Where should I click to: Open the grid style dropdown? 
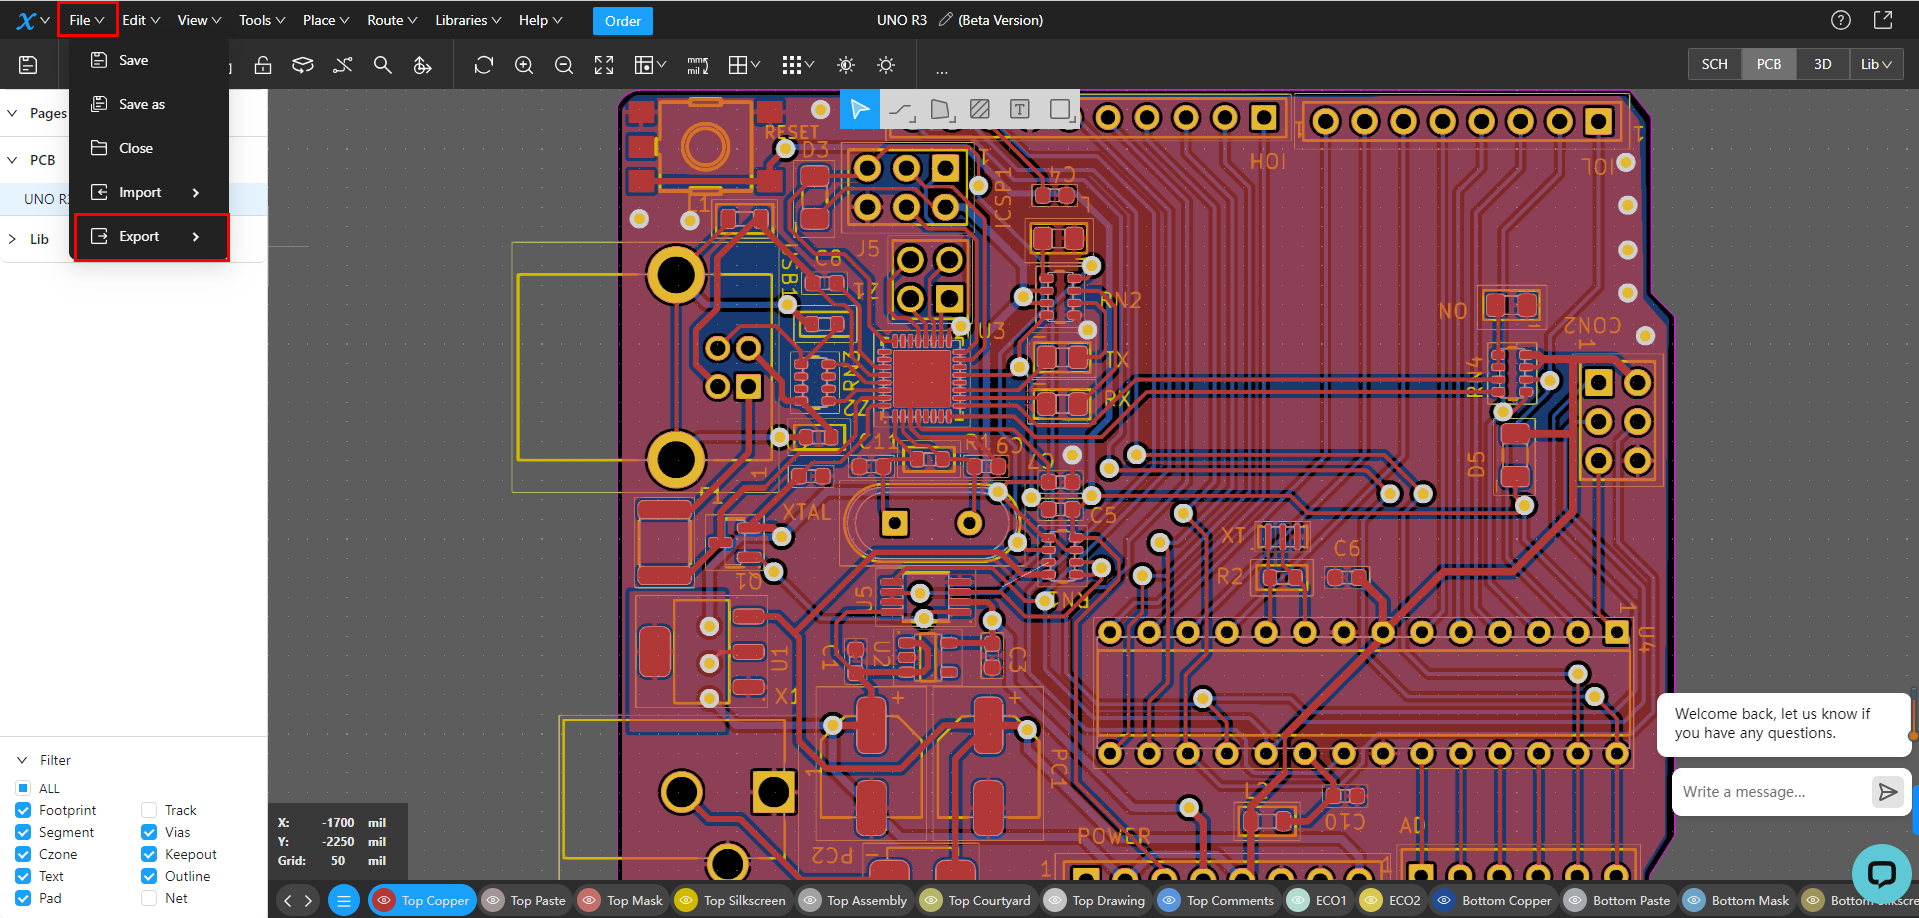(x=744, y=65)
